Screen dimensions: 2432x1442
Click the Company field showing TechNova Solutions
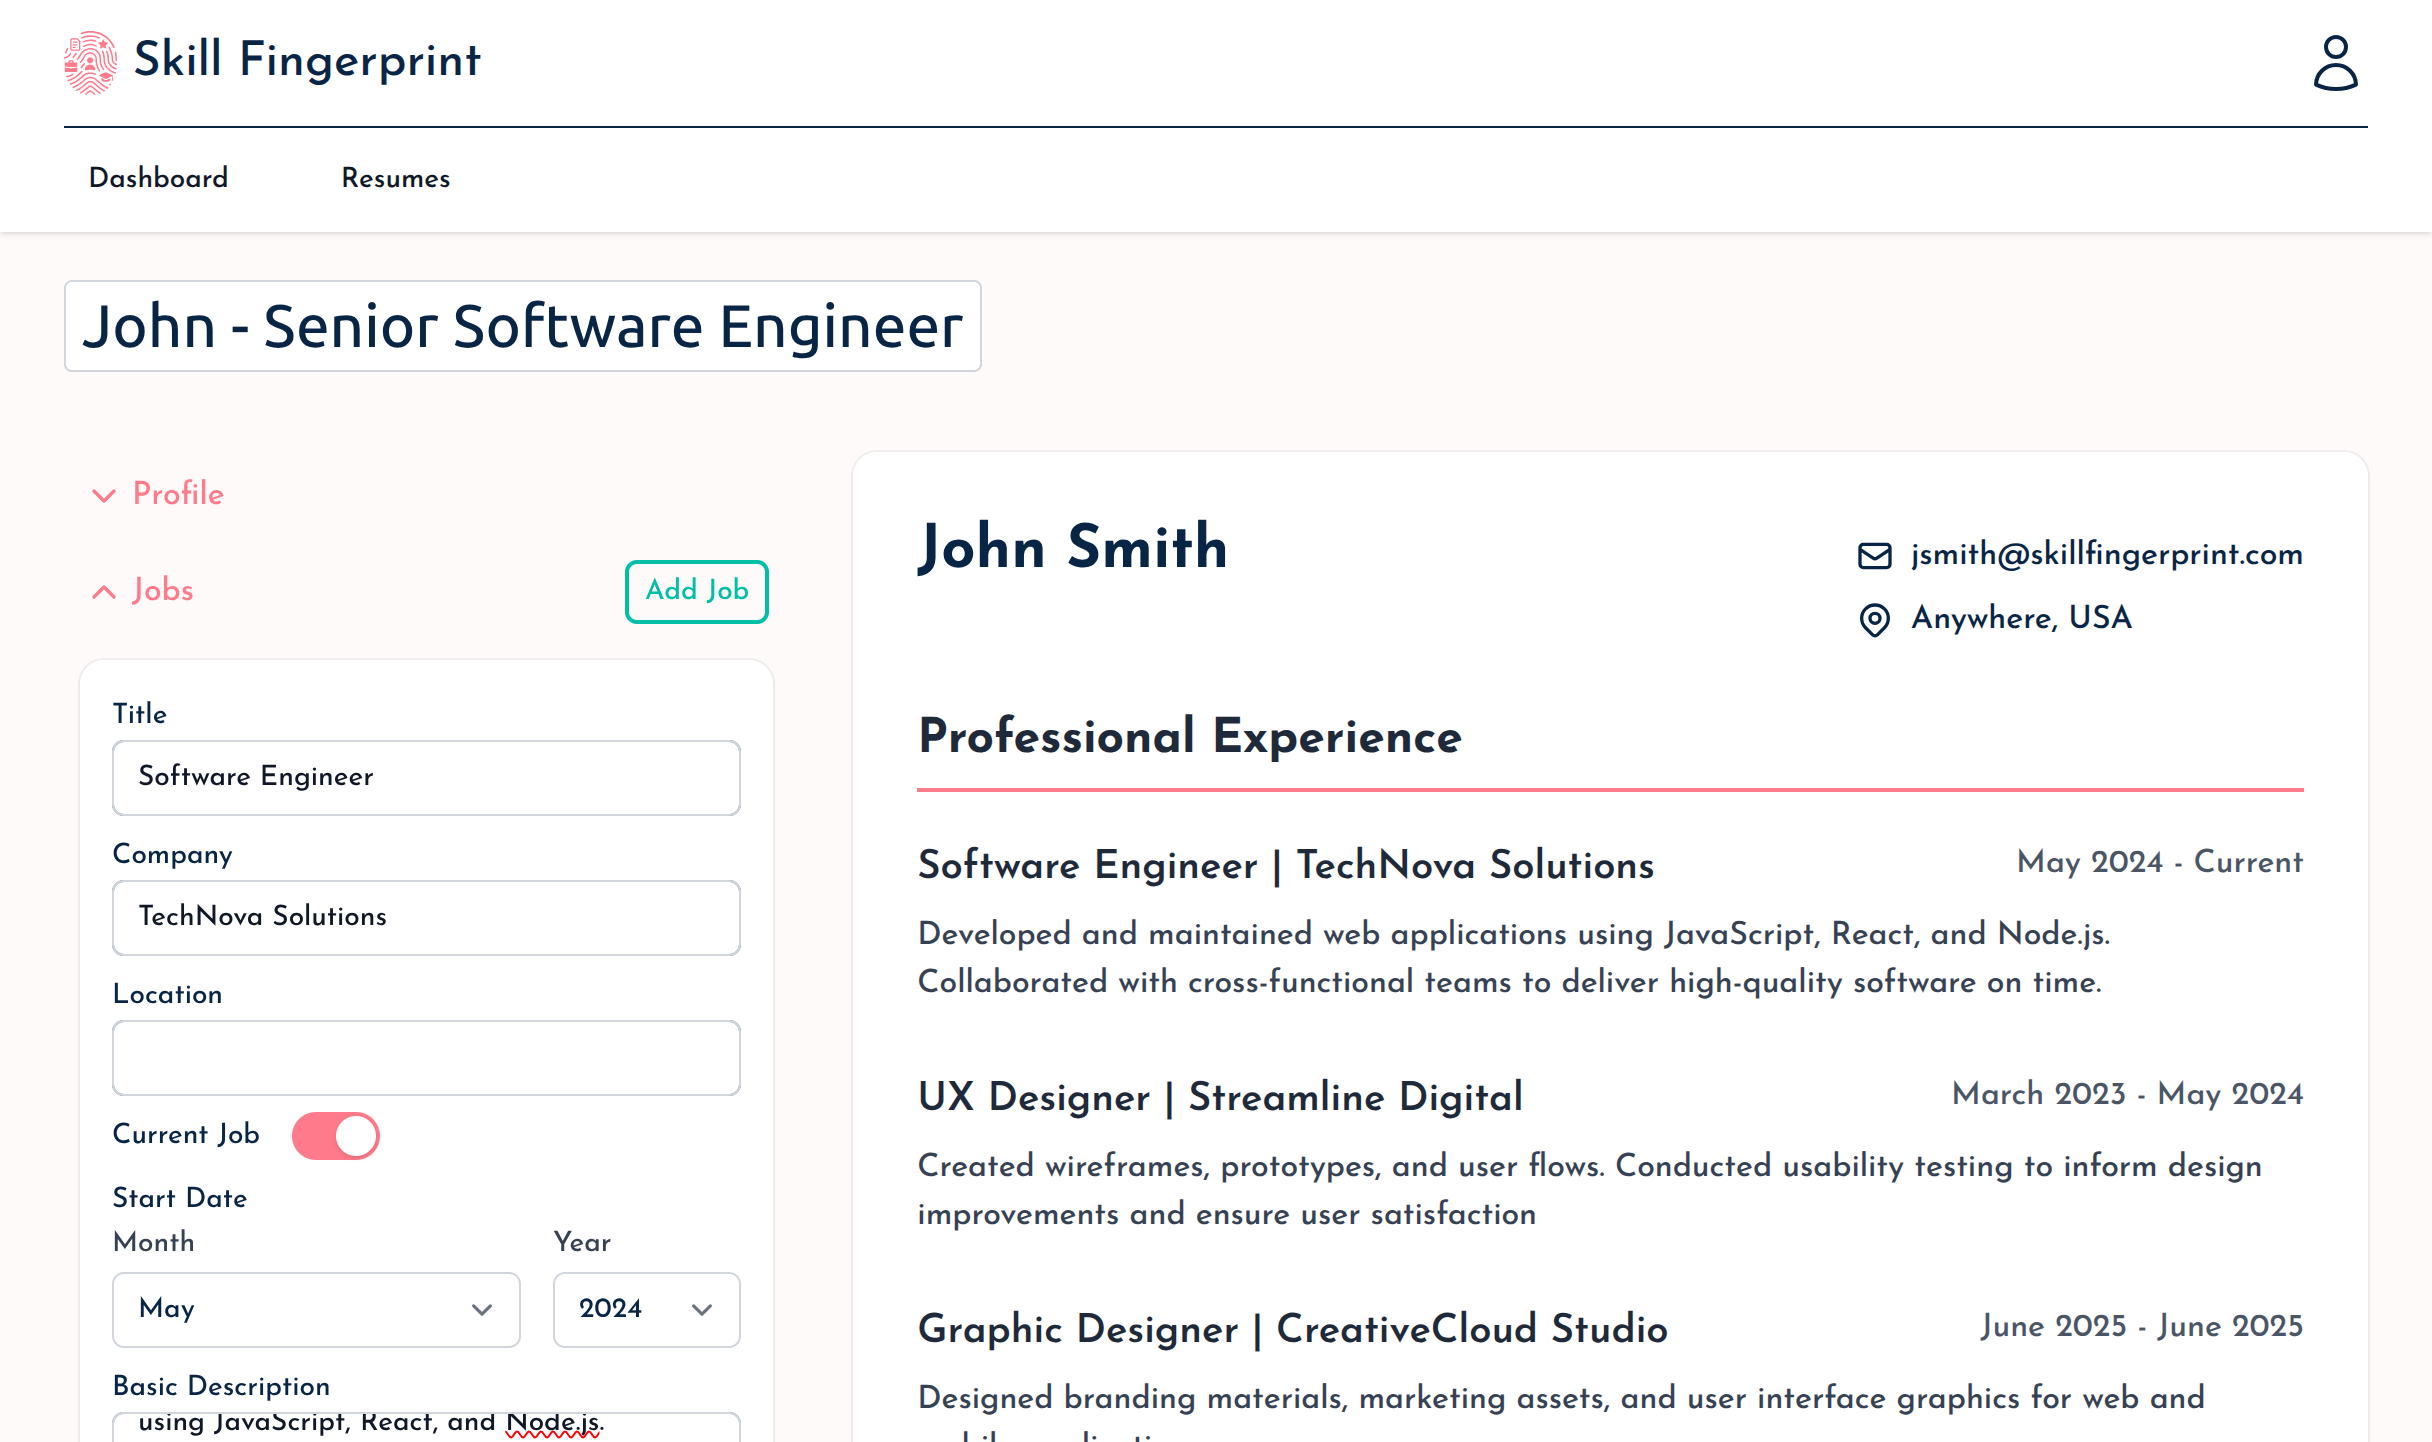426,917
